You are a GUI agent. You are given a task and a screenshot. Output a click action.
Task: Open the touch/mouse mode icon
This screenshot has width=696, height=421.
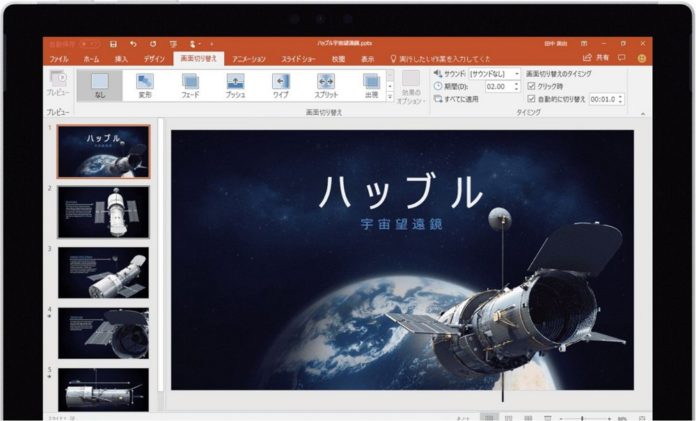point(193,44)
